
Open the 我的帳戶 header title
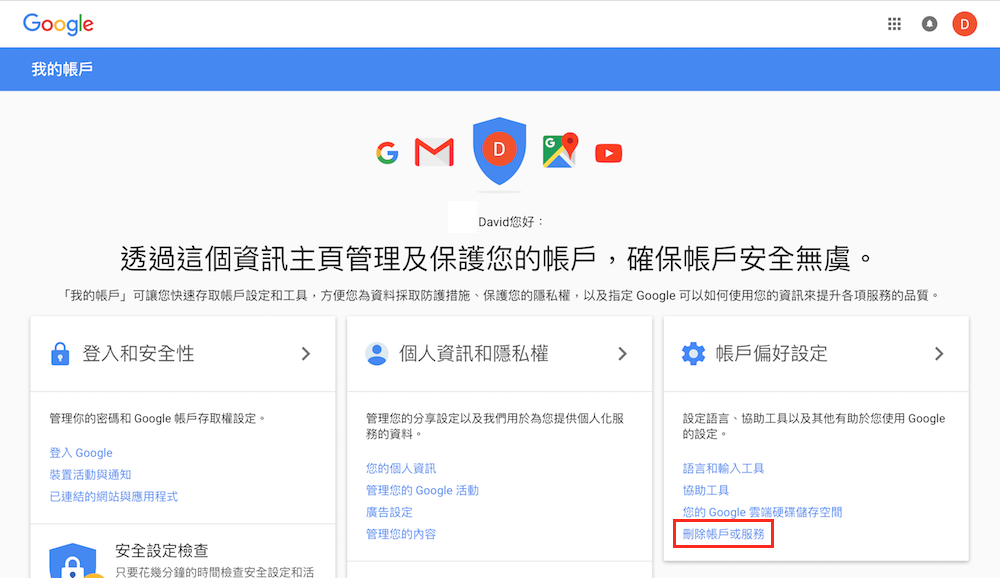point(62,69)
